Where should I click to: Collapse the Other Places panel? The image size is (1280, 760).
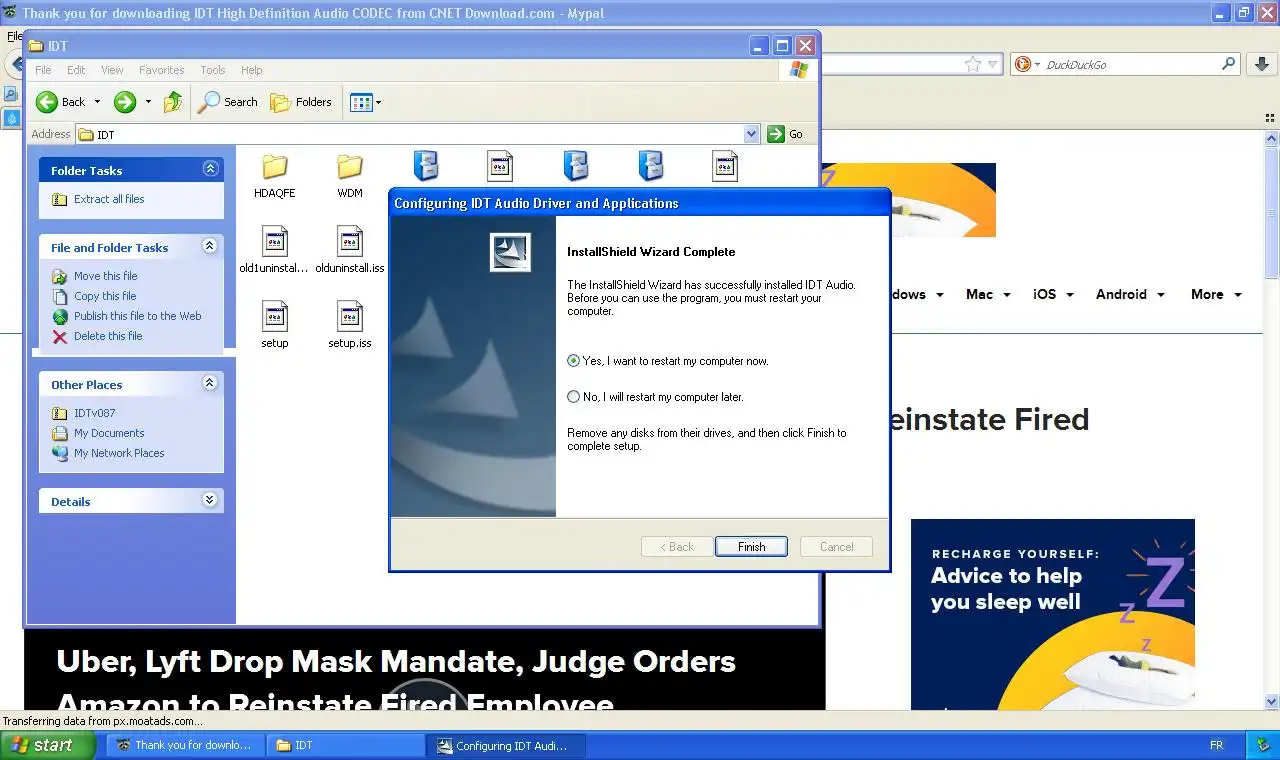pos(210,383)
